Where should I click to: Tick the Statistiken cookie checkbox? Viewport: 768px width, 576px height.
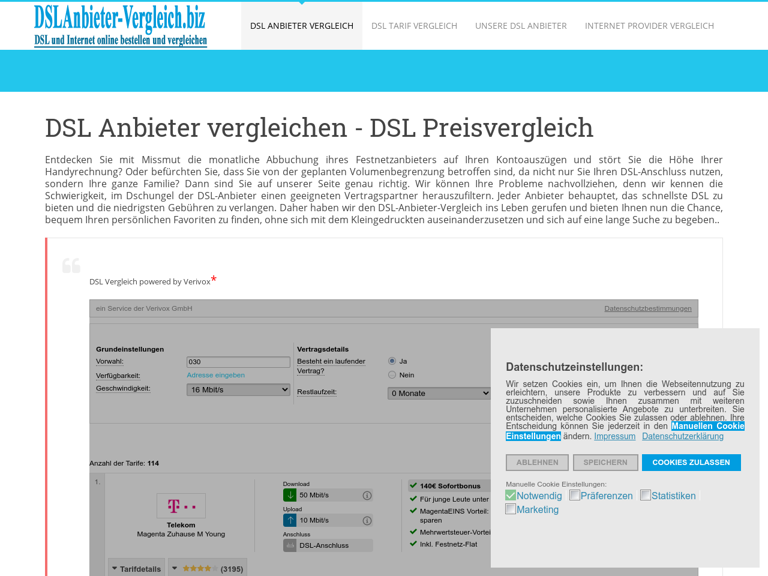646,495
